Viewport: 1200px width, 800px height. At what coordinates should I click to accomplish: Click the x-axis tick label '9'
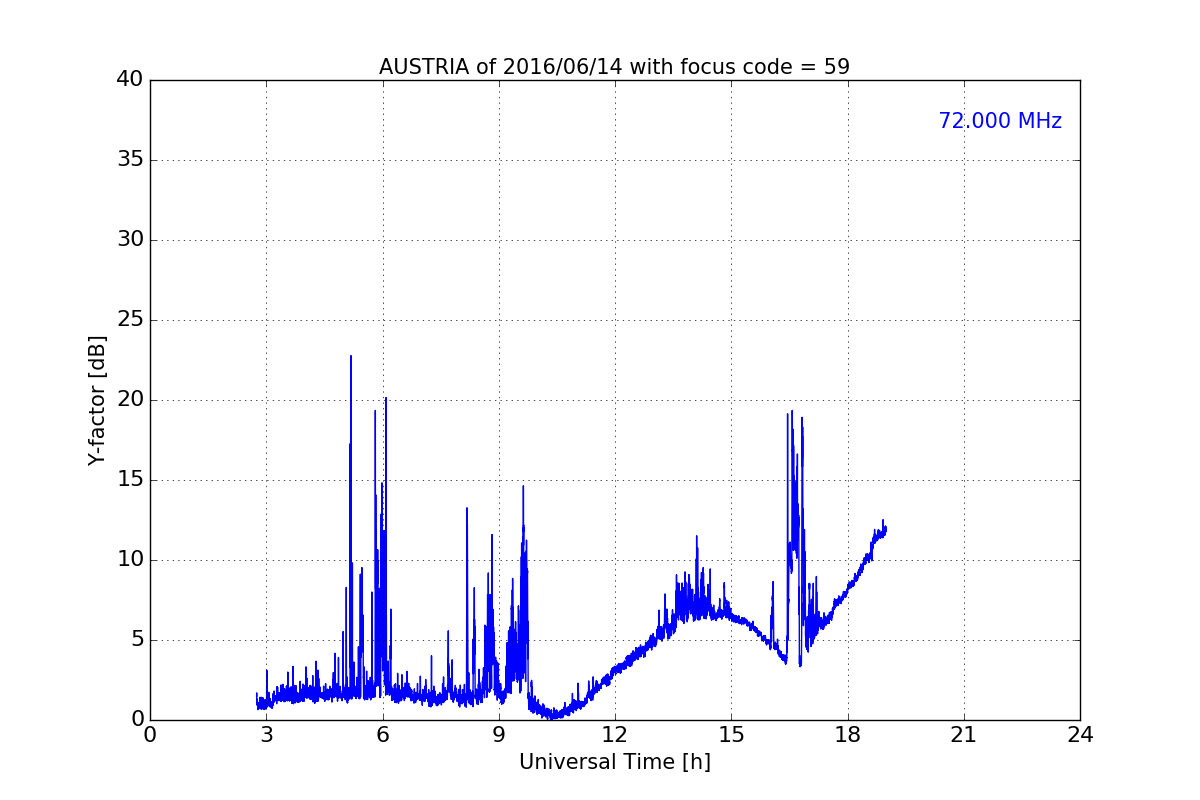pos(499,735)
